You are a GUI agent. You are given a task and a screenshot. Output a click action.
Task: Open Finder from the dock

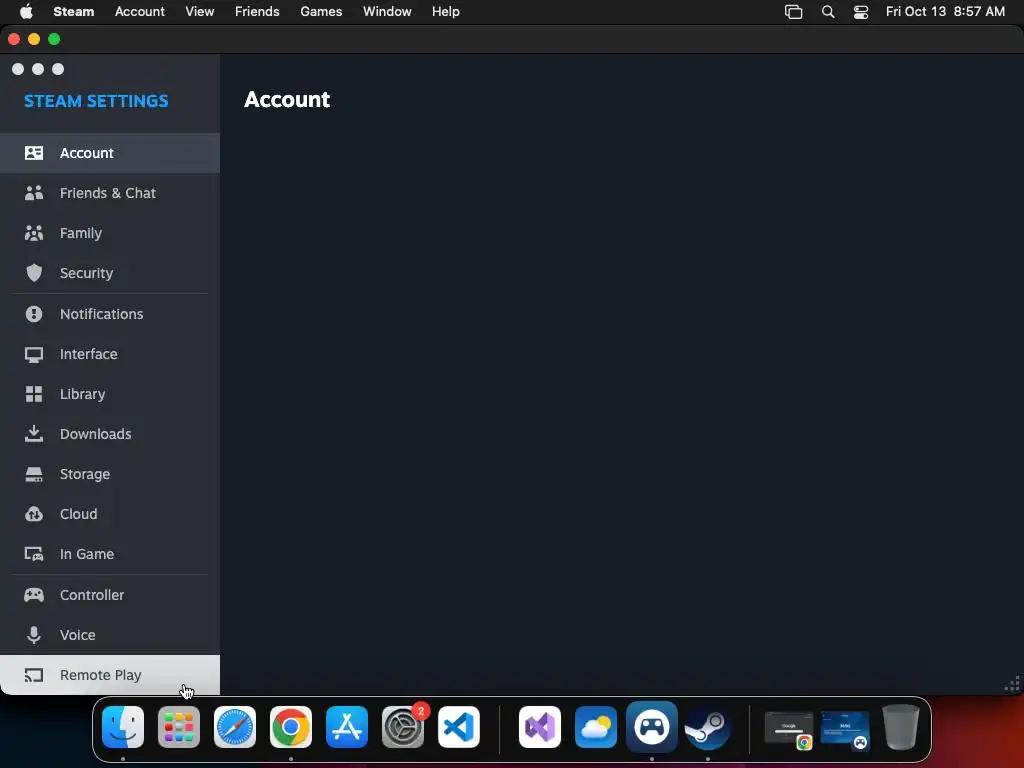[x=123, y=727]
